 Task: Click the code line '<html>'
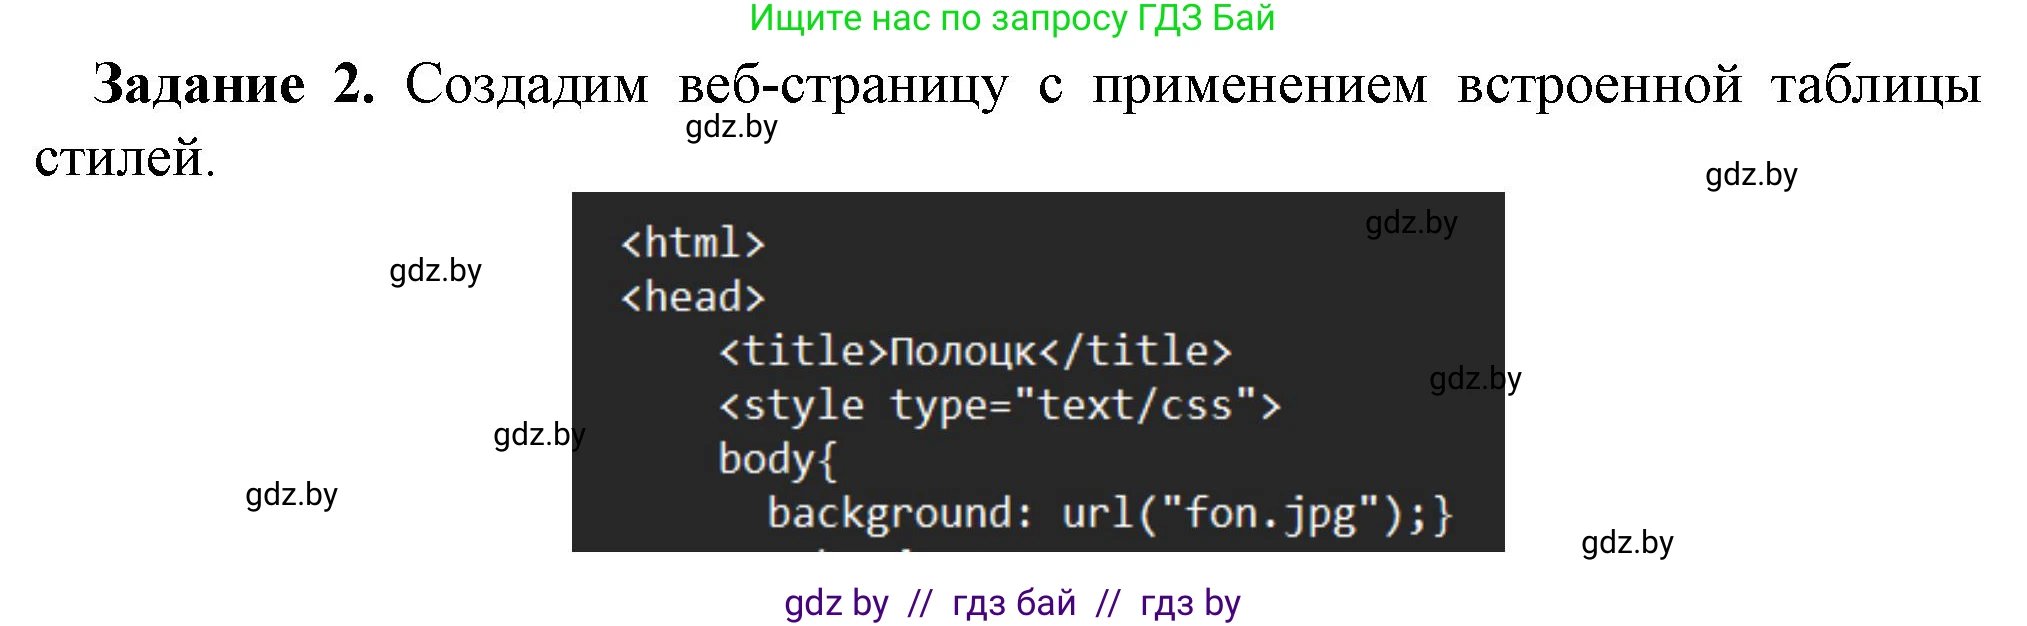click(693, 243)
